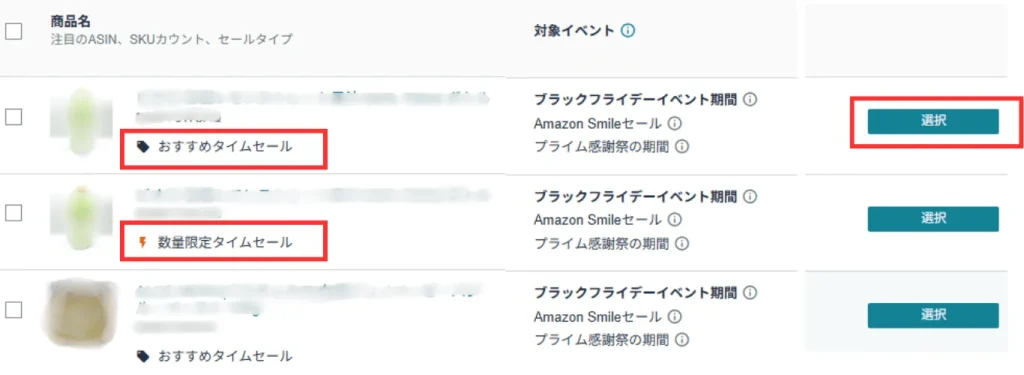The height and width of the screenshot is (375, 1024).
Task: Check the second product row checkbox
Action: [14, 212]
